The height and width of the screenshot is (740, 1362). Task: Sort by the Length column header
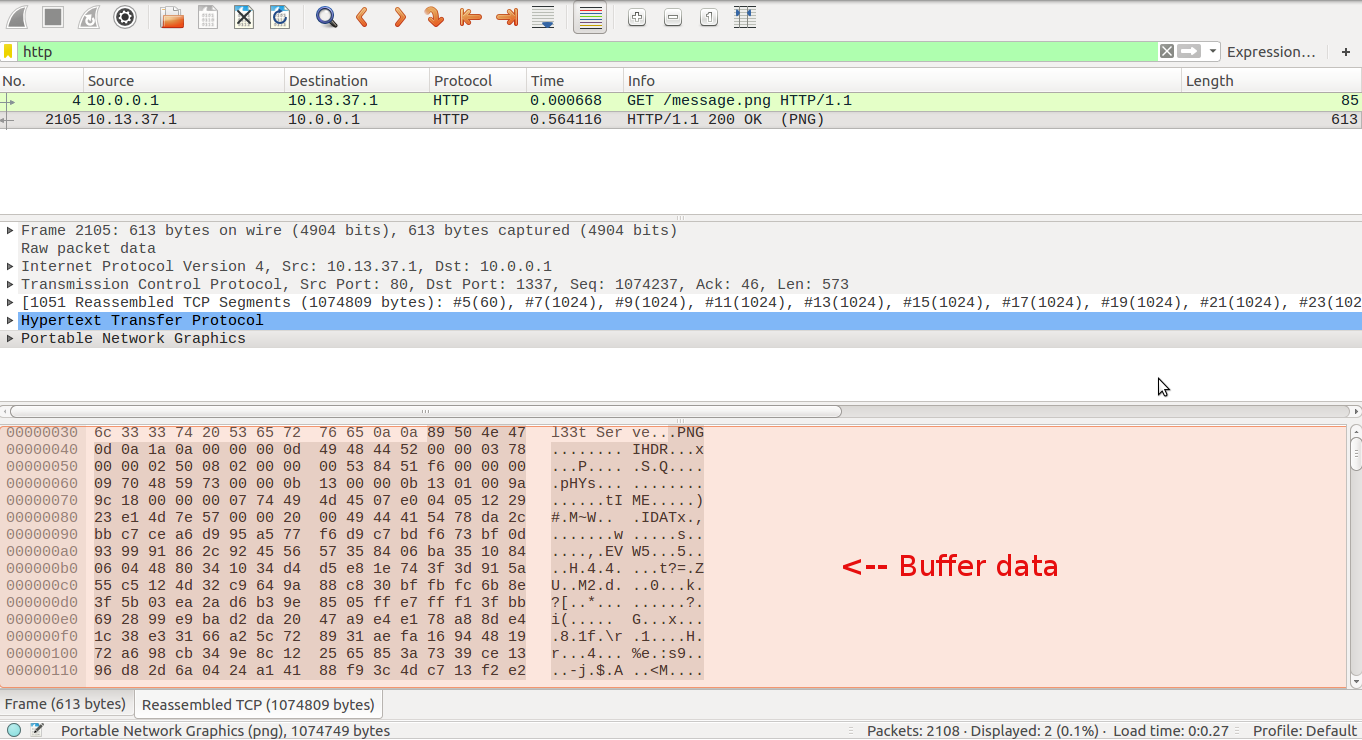[1271, 81]
